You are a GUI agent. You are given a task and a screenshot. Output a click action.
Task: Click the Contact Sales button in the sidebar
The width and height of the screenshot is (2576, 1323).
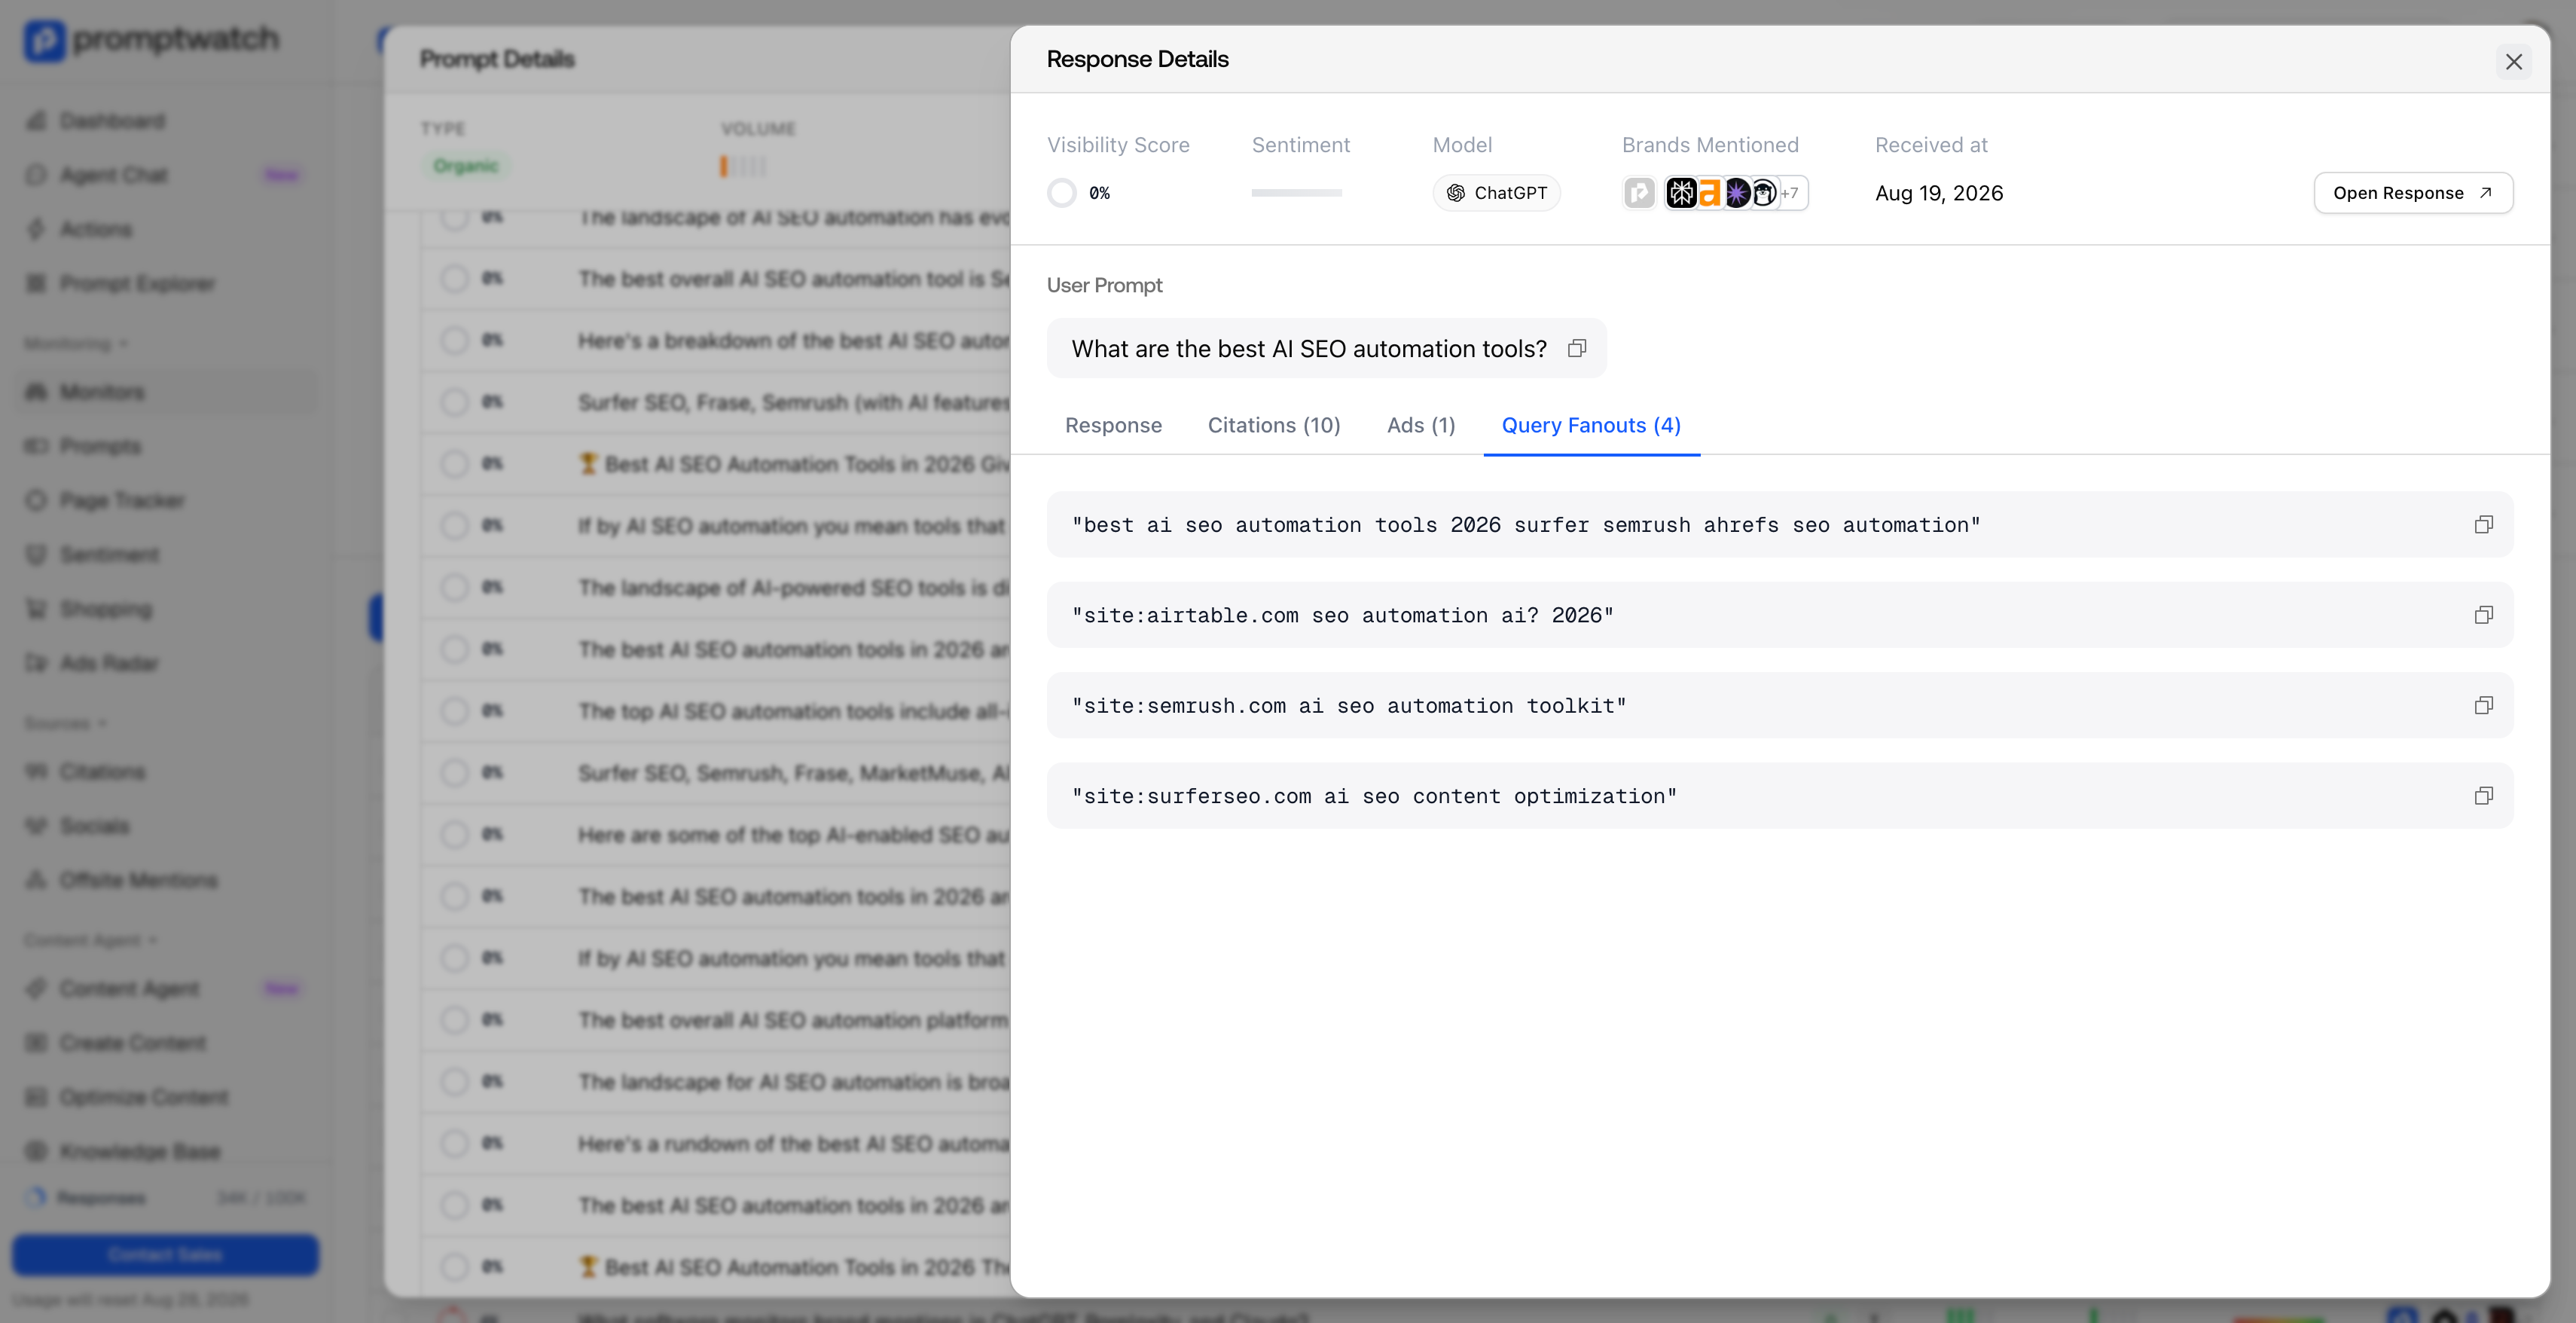[x=165, y=1255]
